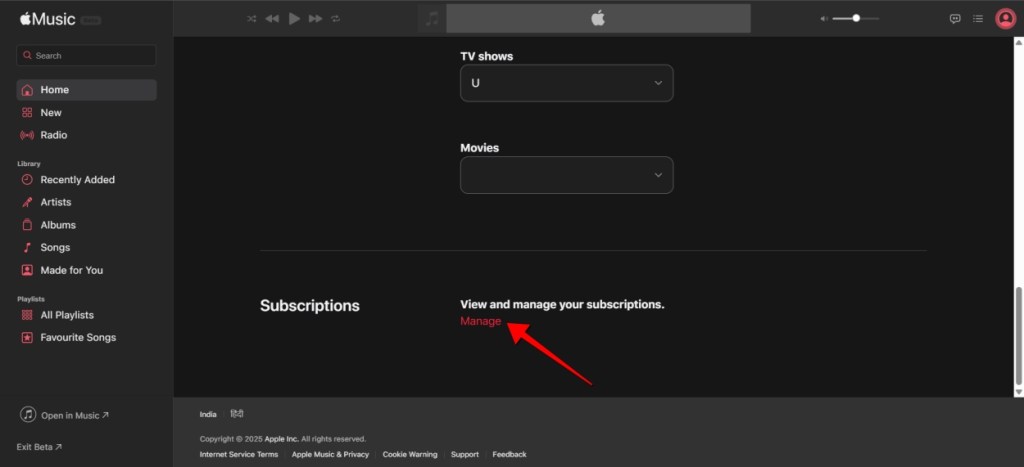Click the Artists microphone icon

point(27,202)
